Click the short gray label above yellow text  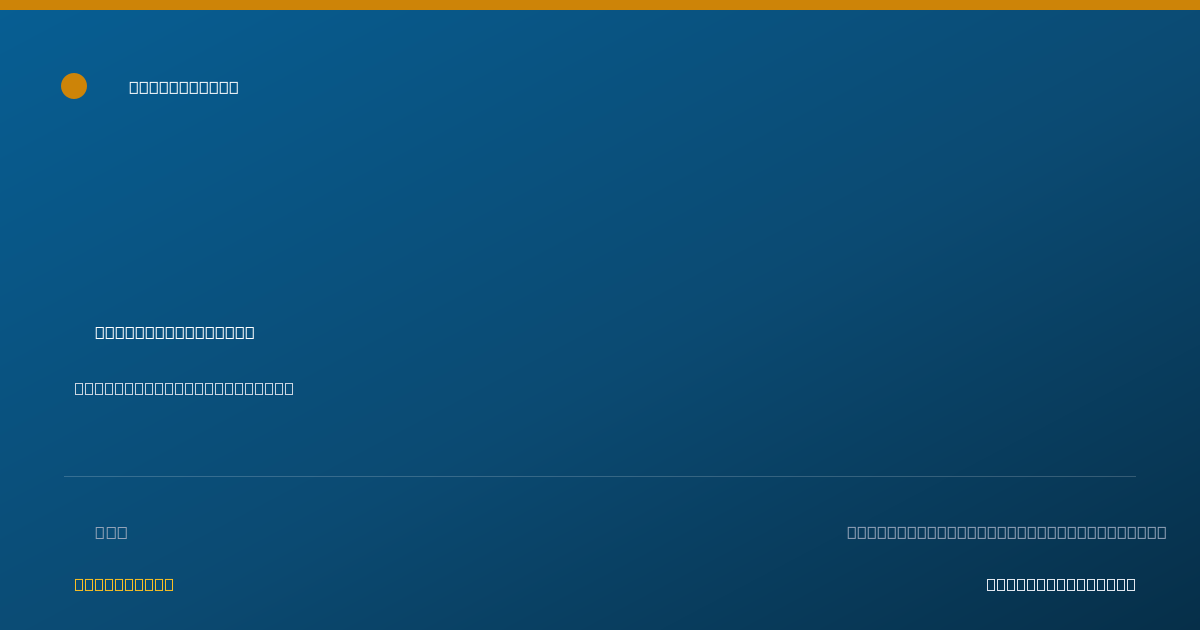point(111,532)
